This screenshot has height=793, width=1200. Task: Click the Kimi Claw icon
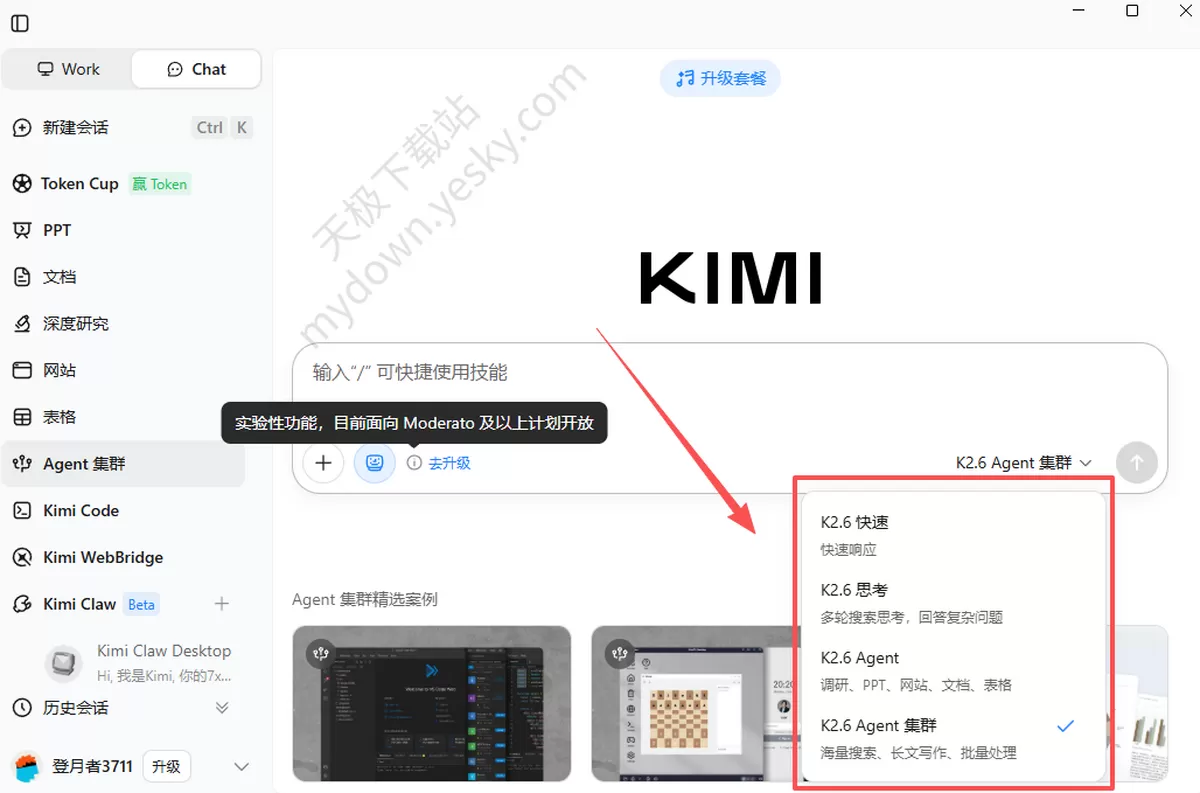click(x=22, y=604)
